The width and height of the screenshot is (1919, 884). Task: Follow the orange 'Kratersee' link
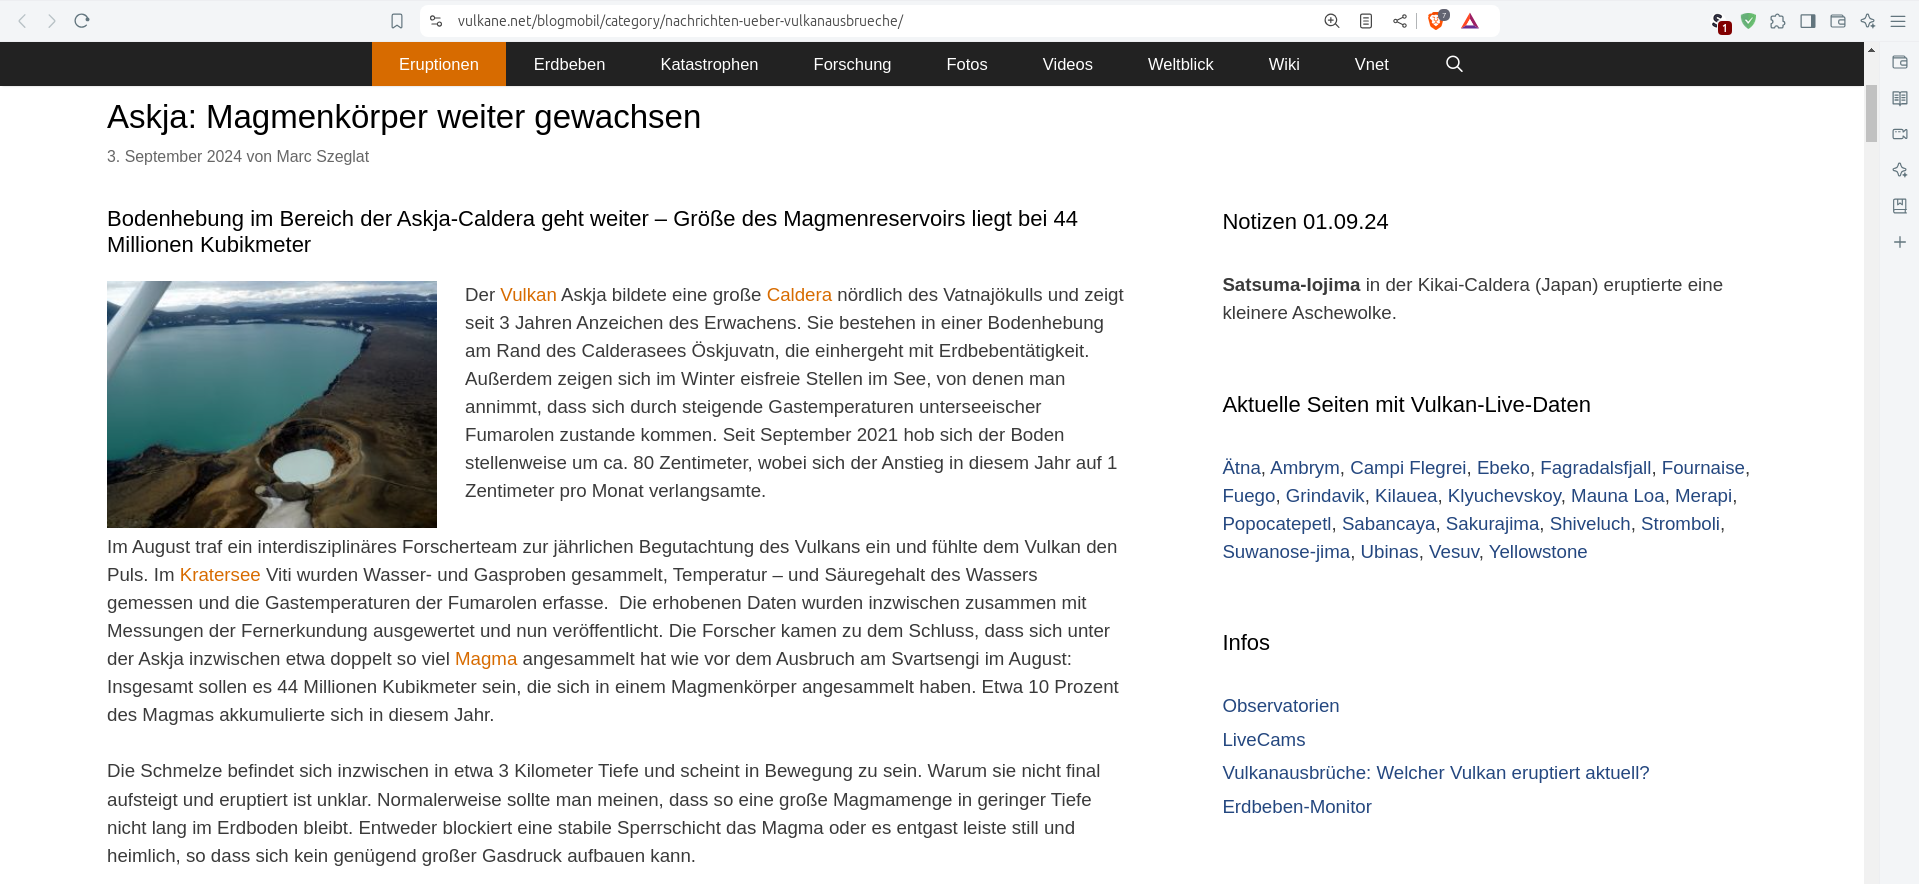[220, 575]
